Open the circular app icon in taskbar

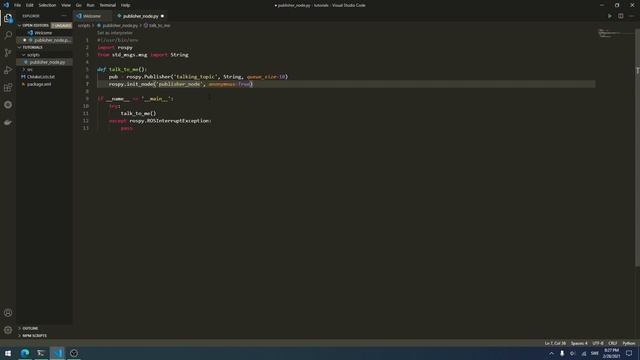coord(73,353)
